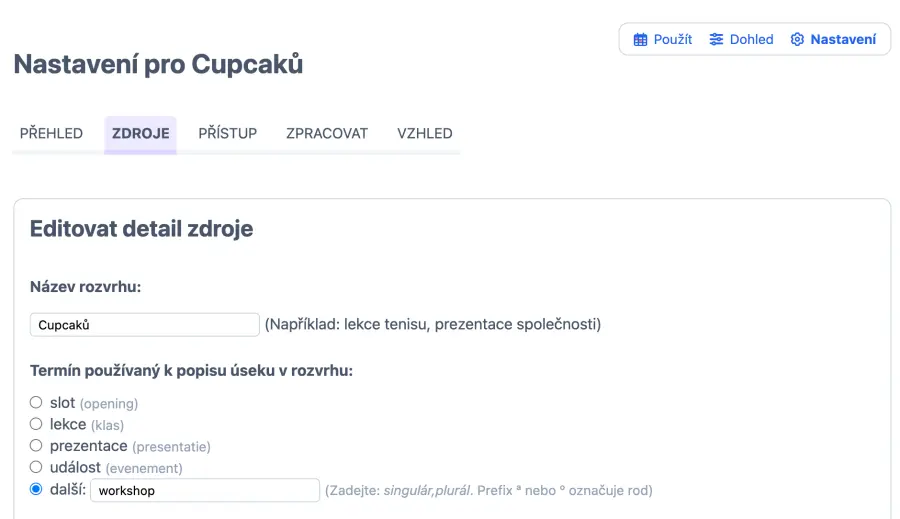Image resolution: width=900 pixels, height=519 pixels.
Task: Click the Editovat detail zdroje heading
Action: (x=141, y=229)
